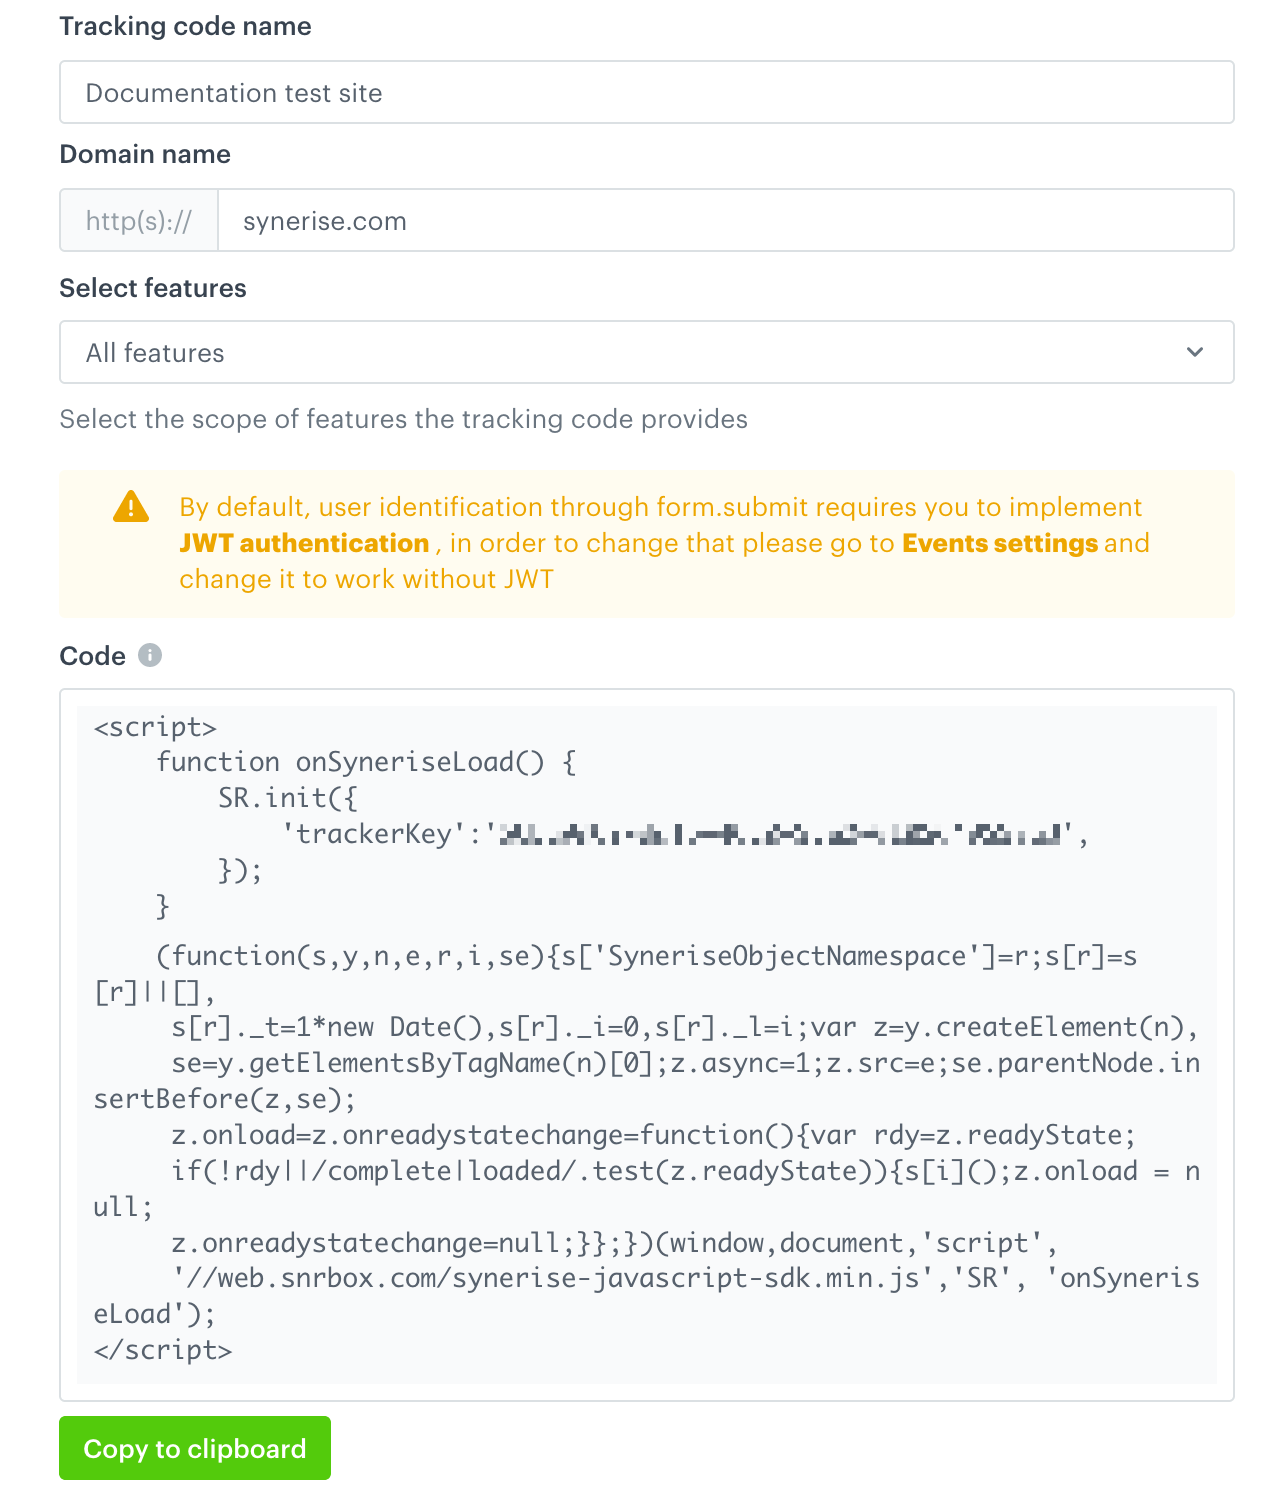Click the snrbox.com SDK URL in code
This screenshot has height=1492, width=1286.
coord(545,1277)
